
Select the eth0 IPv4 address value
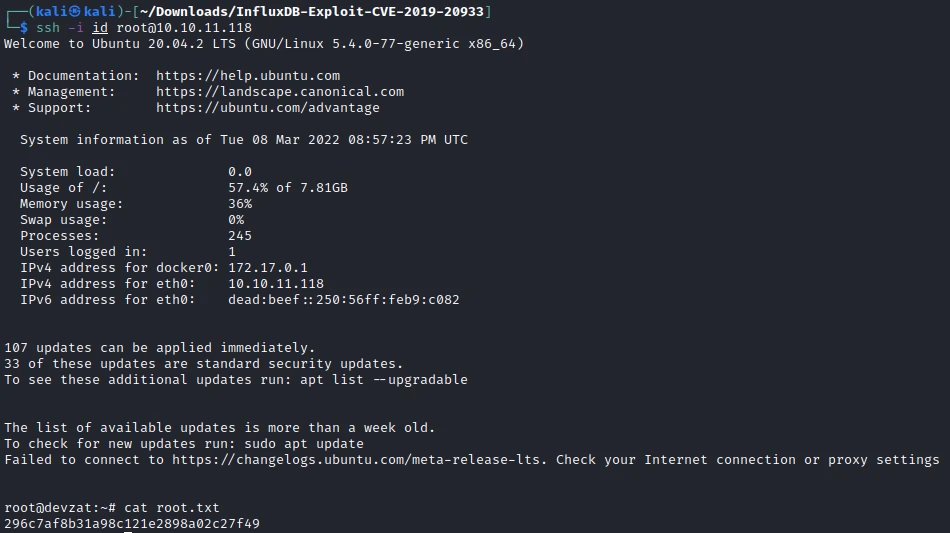(276, 284)
